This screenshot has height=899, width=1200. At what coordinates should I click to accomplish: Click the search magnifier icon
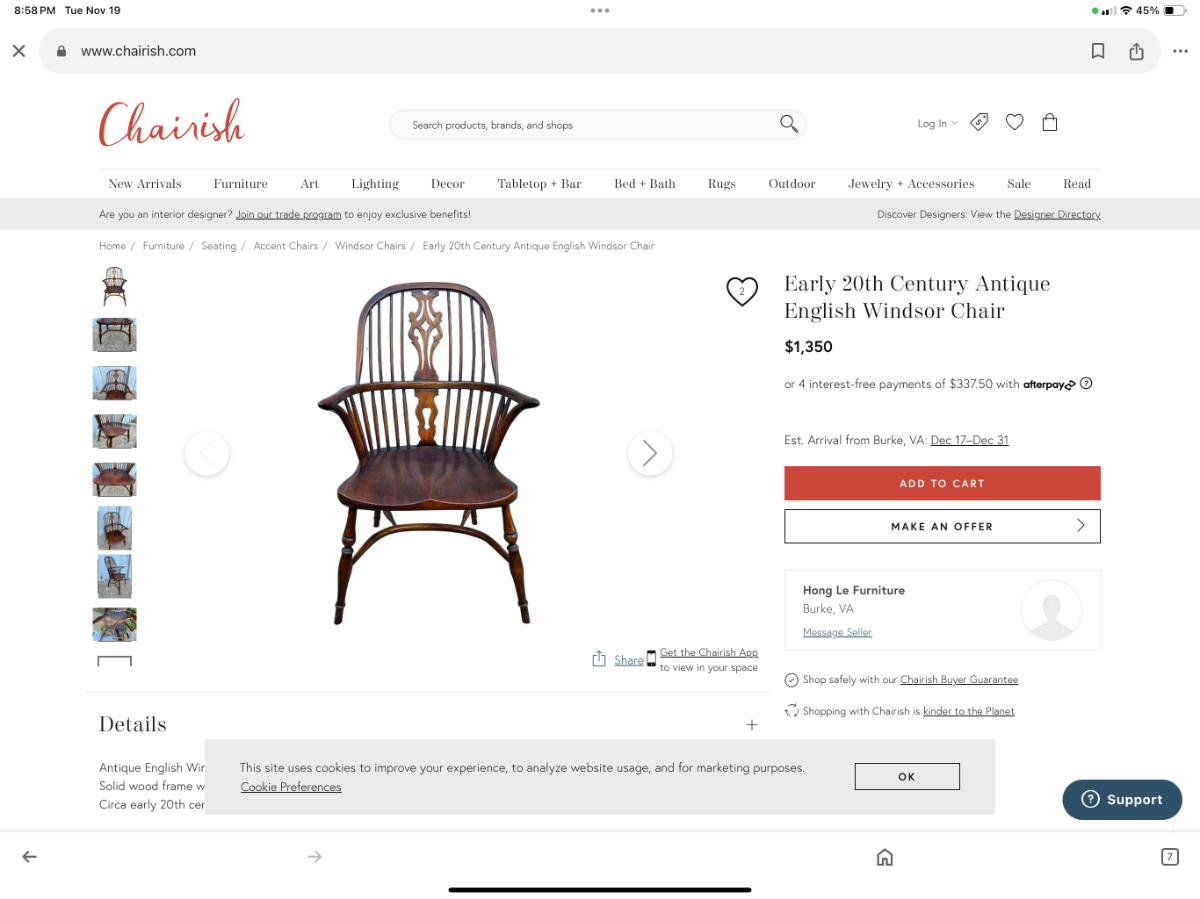[789, 124]
